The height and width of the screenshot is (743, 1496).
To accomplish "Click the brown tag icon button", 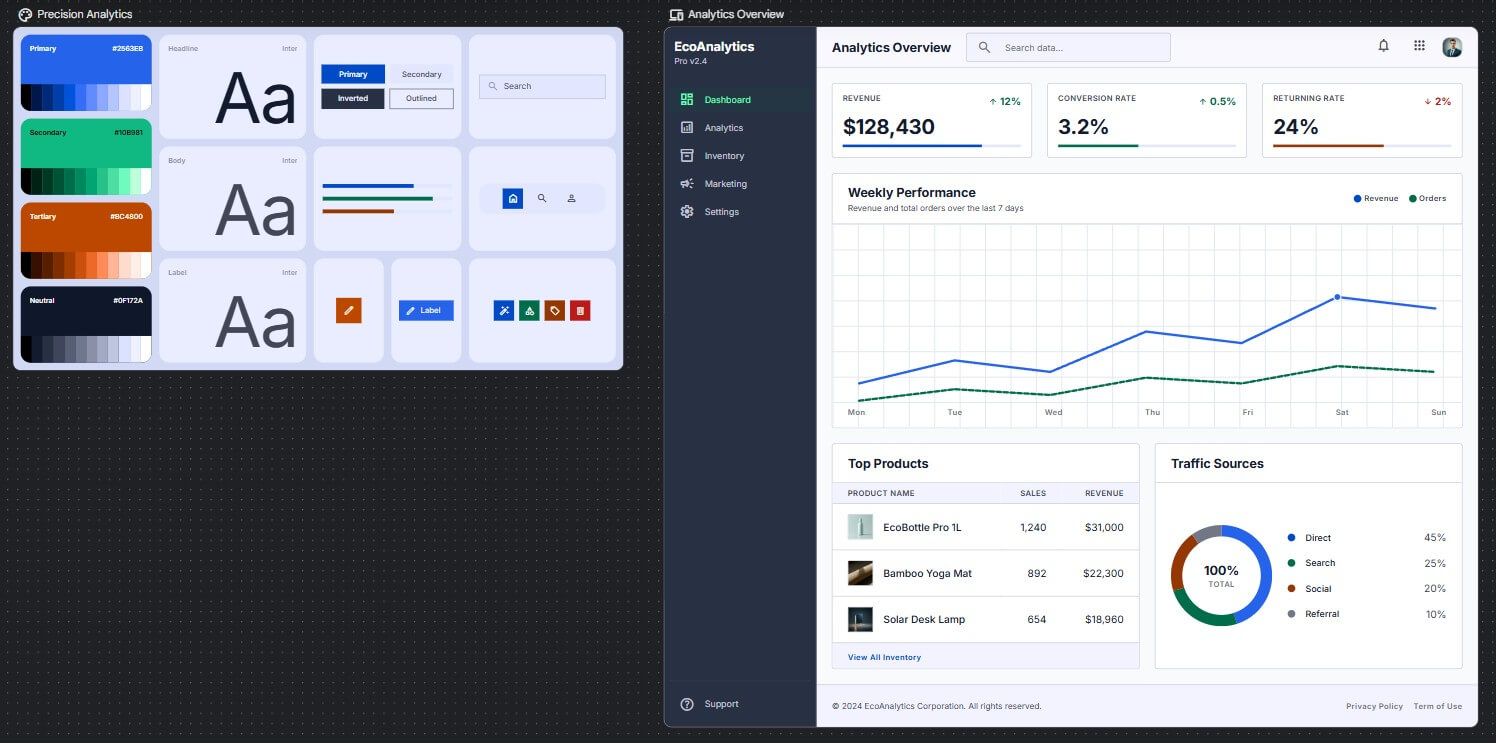I will (555, 311).
